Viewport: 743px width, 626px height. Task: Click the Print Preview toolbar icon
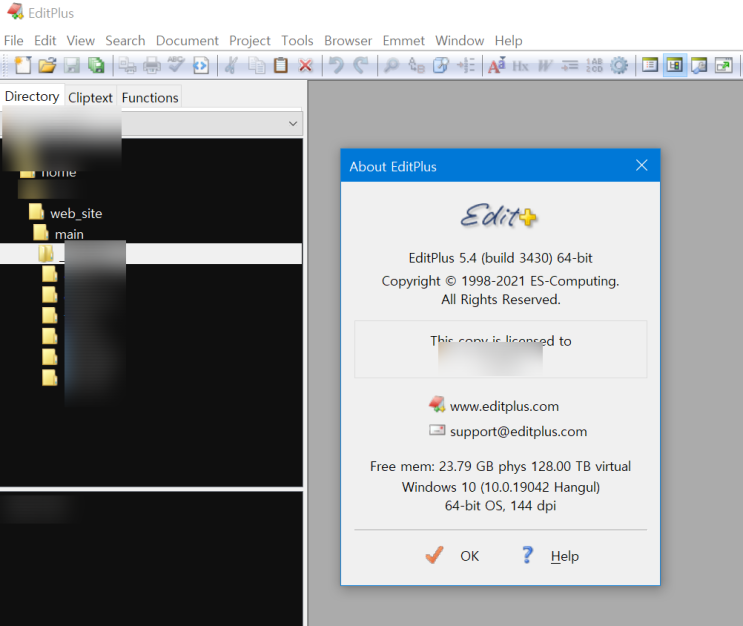(x=127, y=65)
